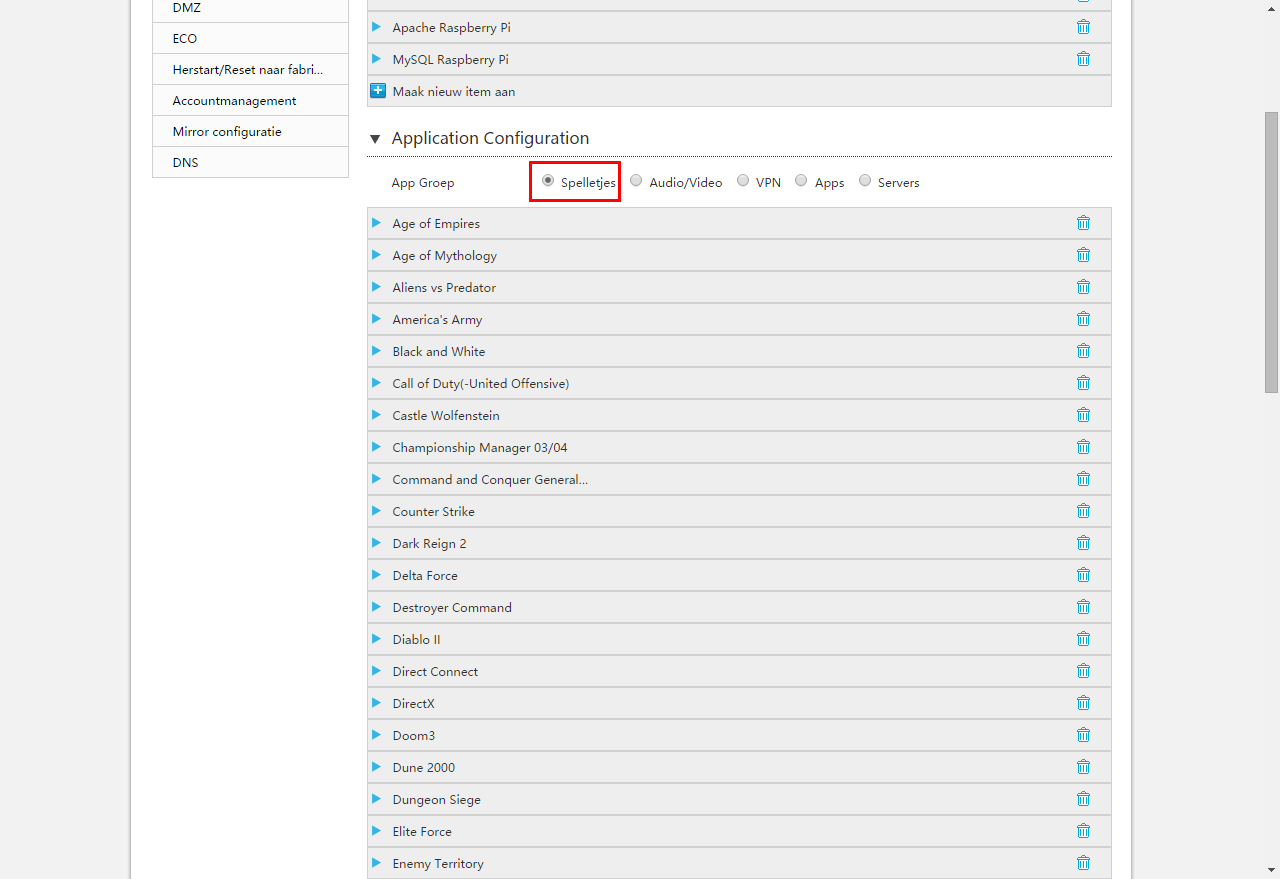1280x879 pixels.
Task: Delete the Castle Wolfenstein rule
Action: (x=1083, y=415)
